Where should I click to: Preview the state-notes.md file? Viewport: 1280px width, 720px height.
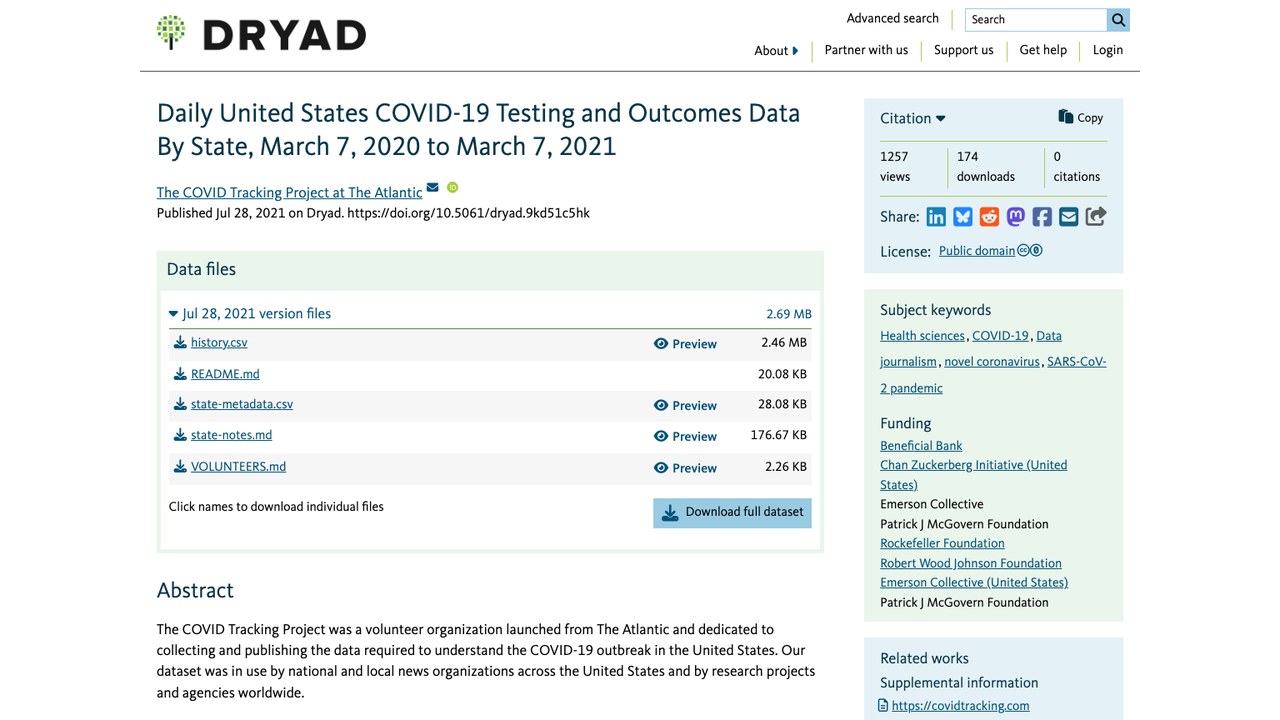pos(685,437)
